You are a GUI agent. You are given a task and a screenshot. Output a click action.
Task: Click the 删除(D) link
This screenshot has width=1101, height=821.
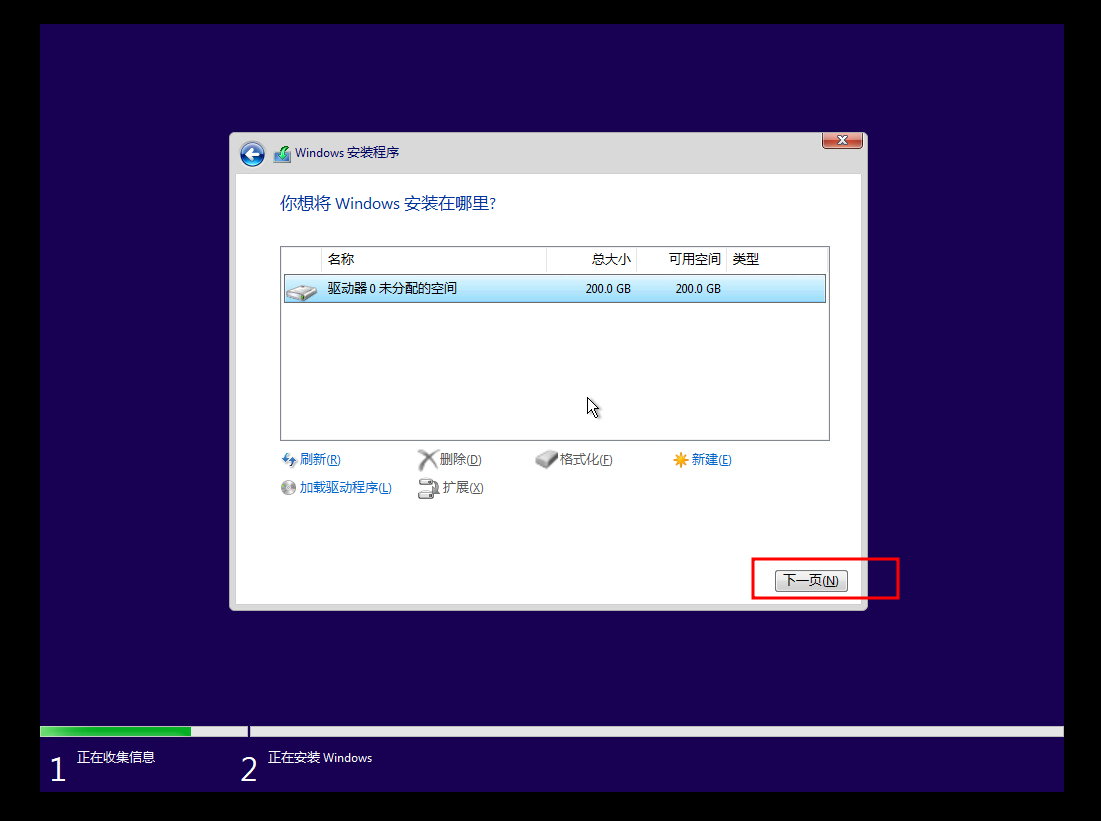460,459
